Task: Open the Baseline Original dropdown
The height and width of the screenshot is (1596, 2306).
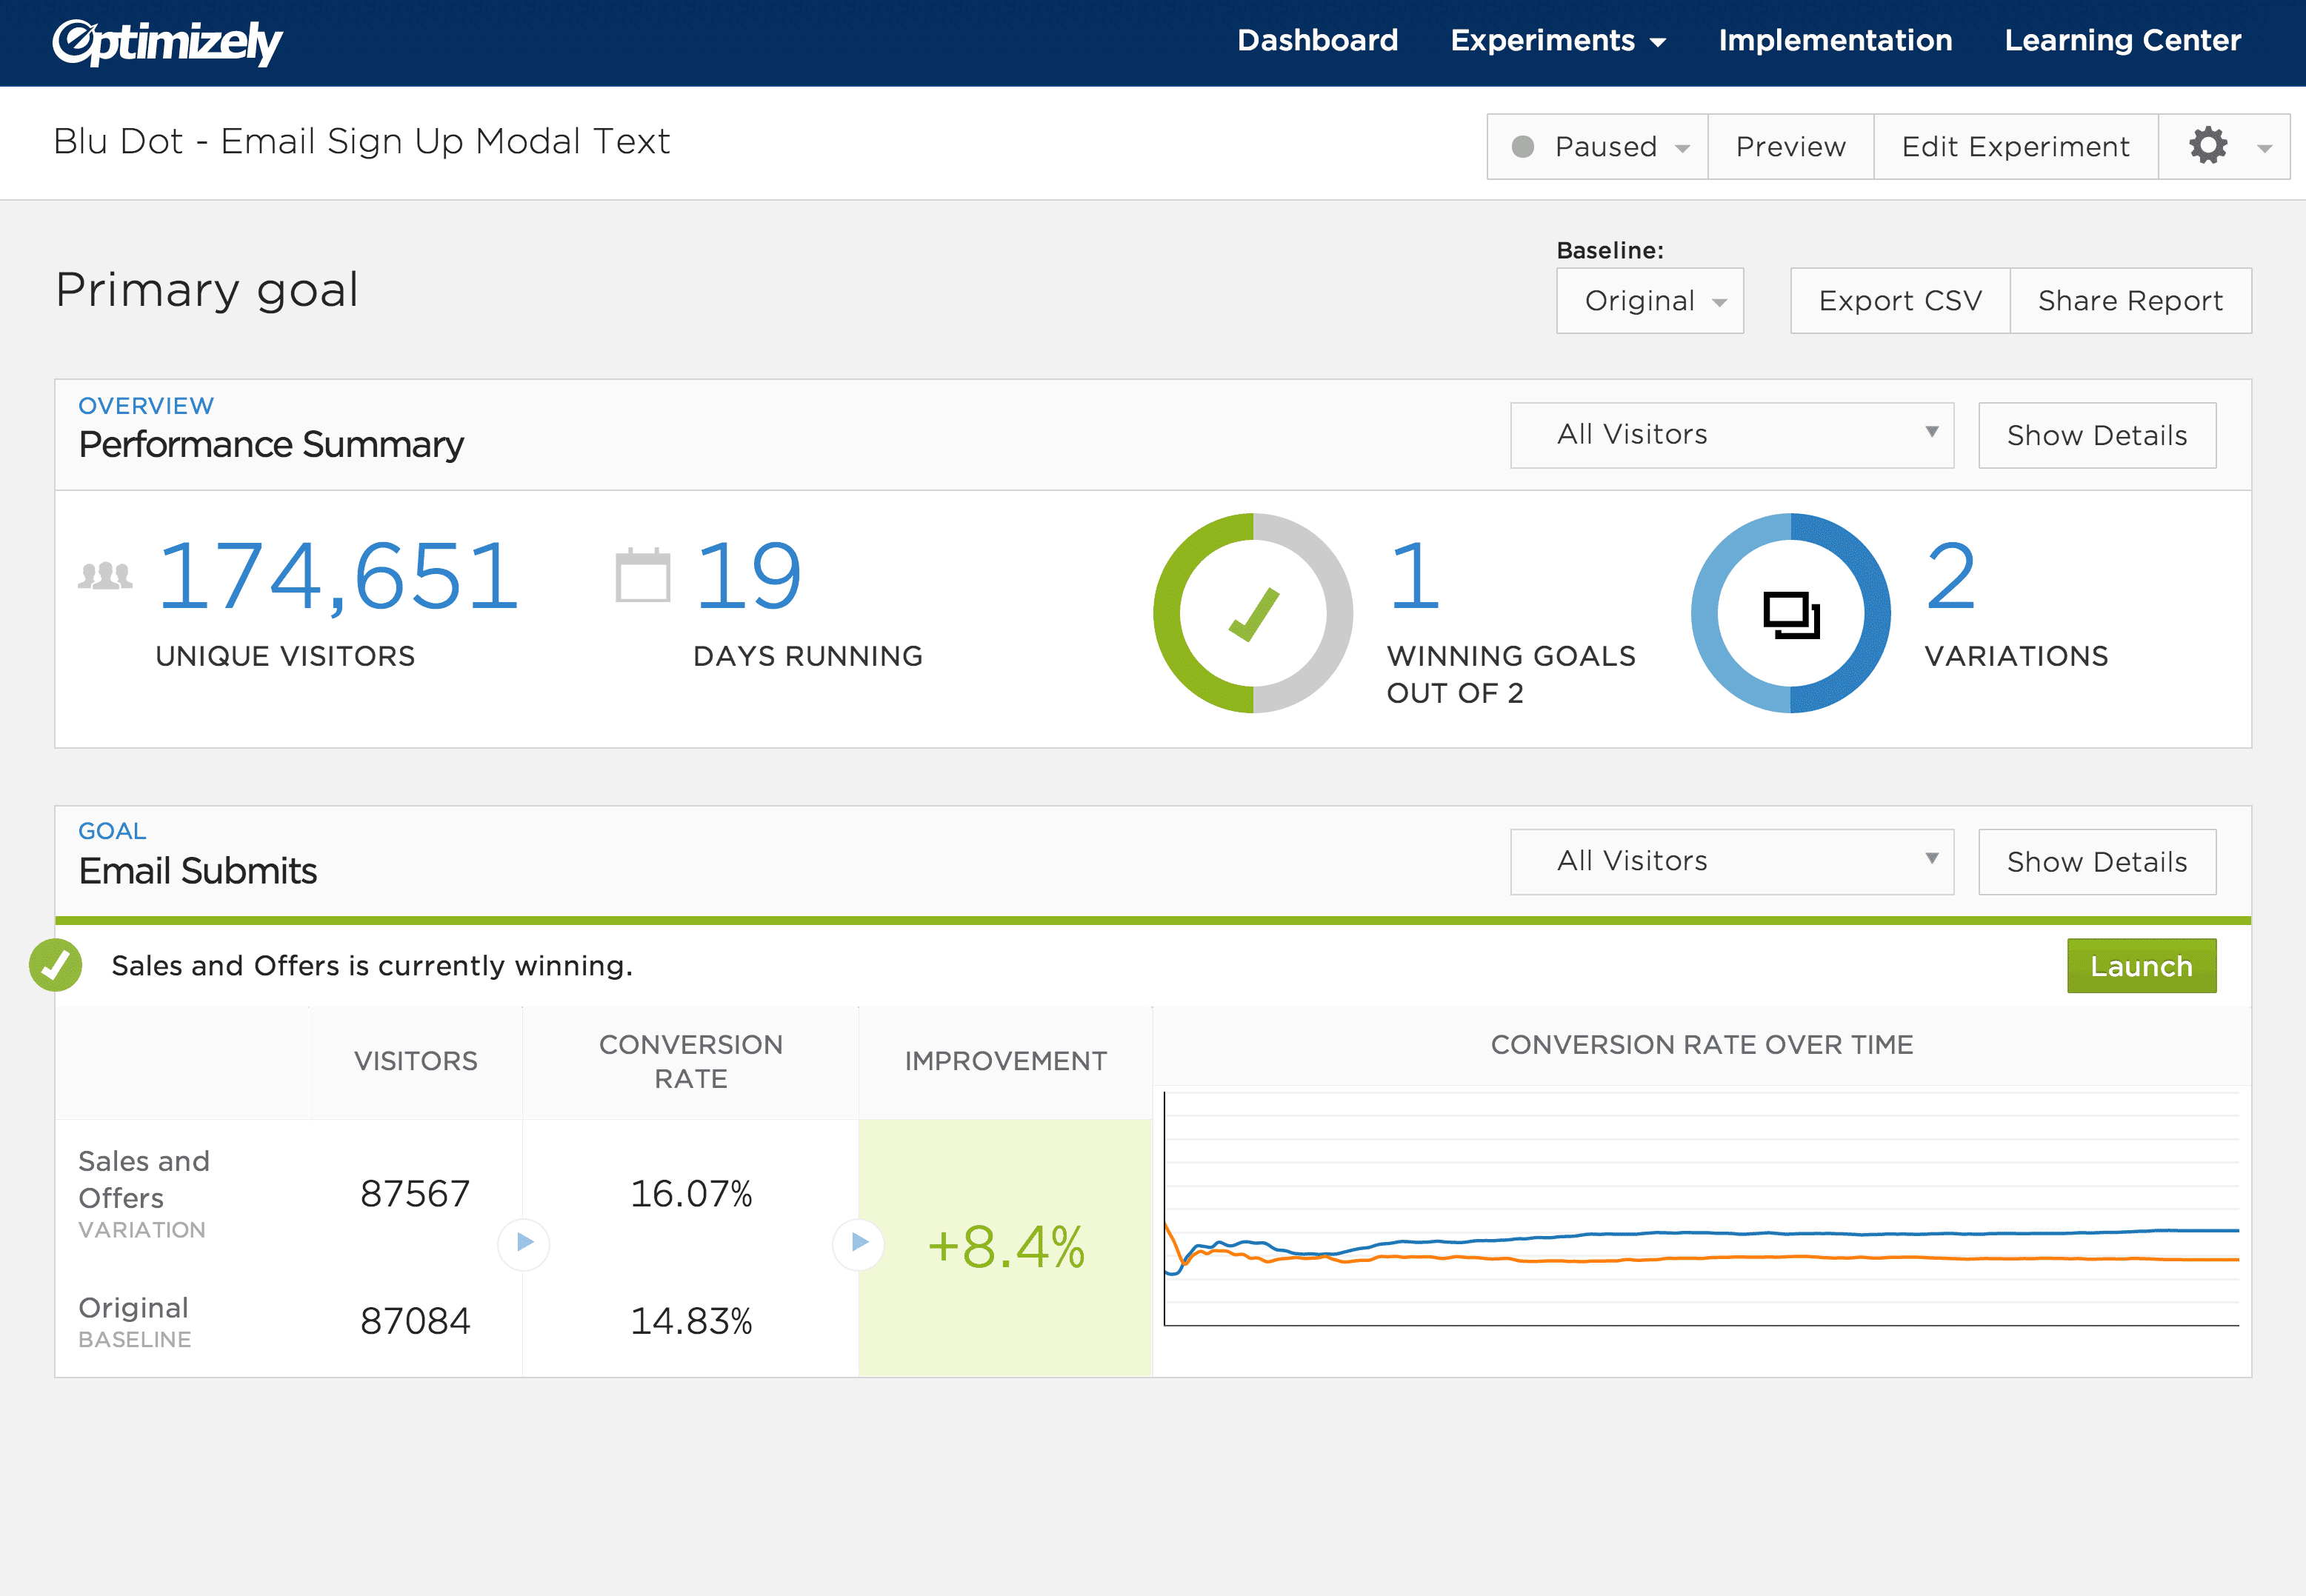Action: coord(1649,301)
